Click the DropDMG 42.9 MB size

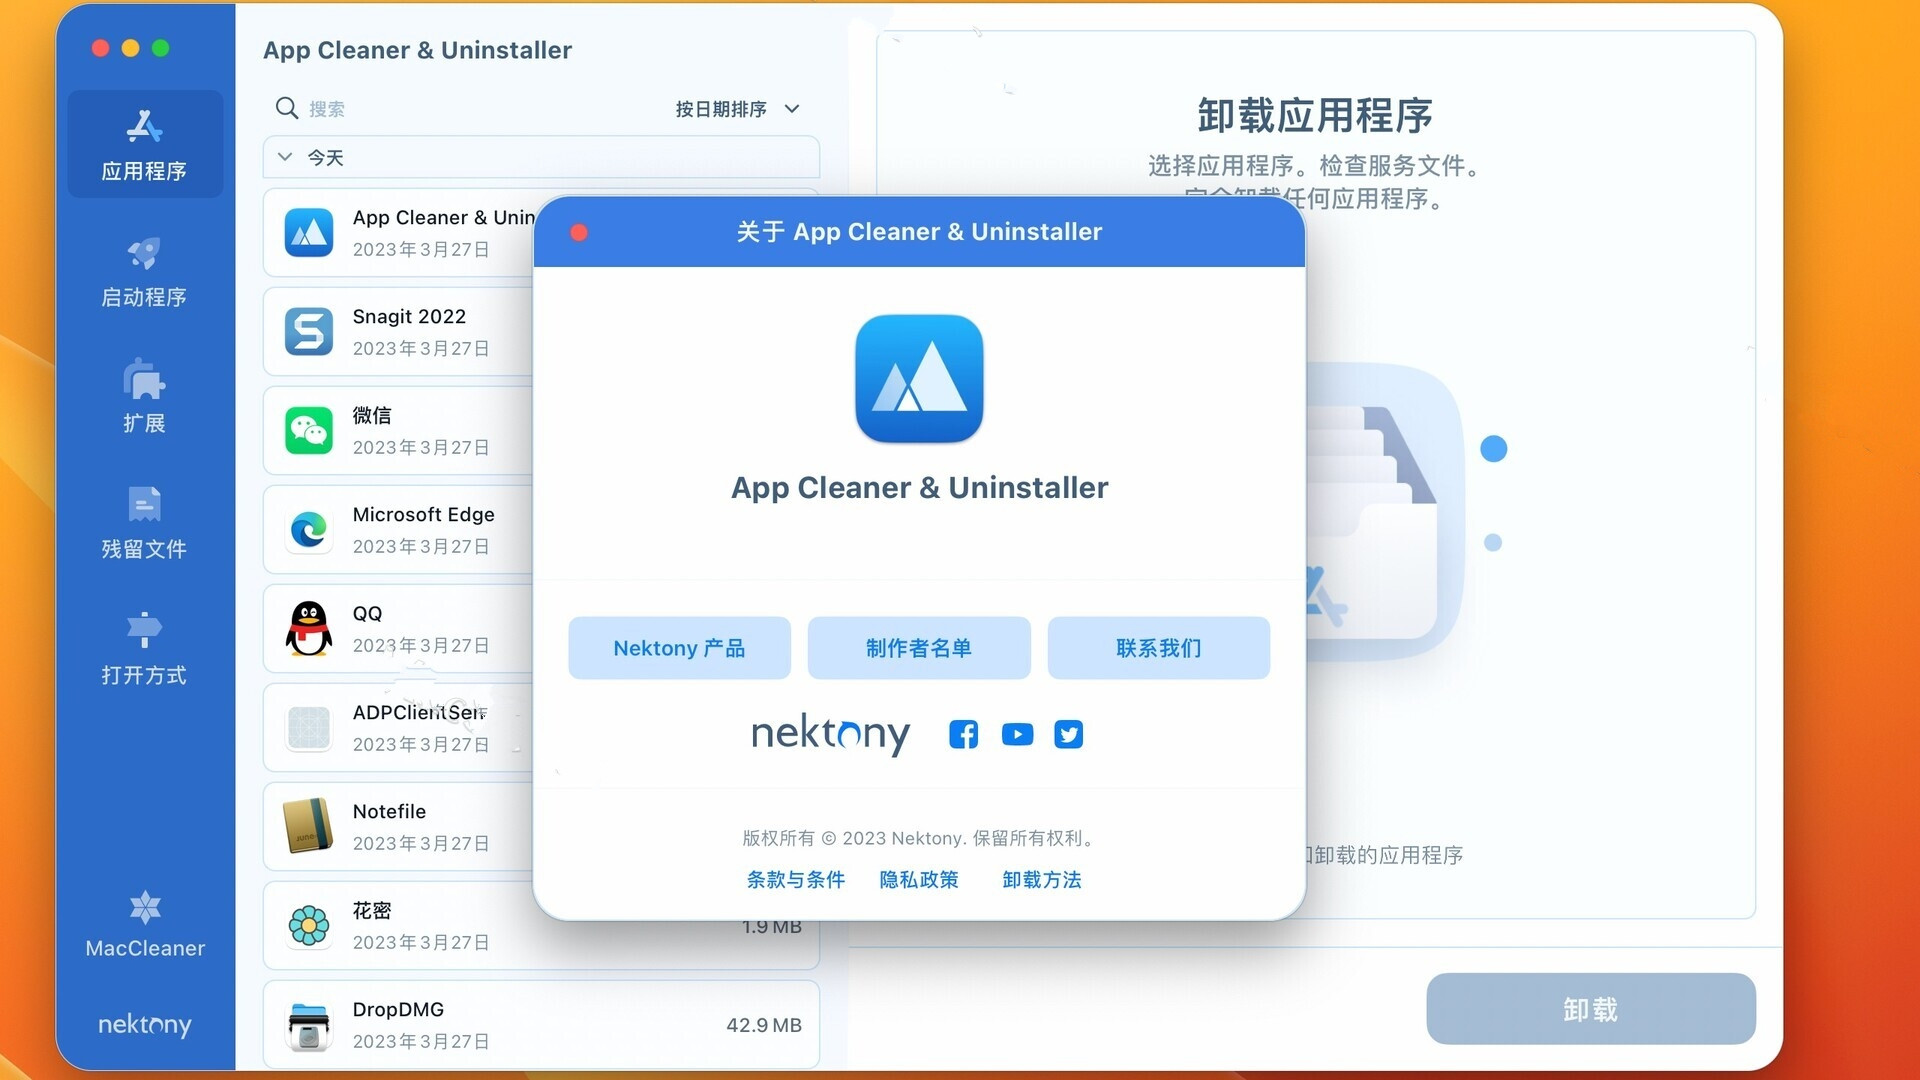click(764, 1025)
